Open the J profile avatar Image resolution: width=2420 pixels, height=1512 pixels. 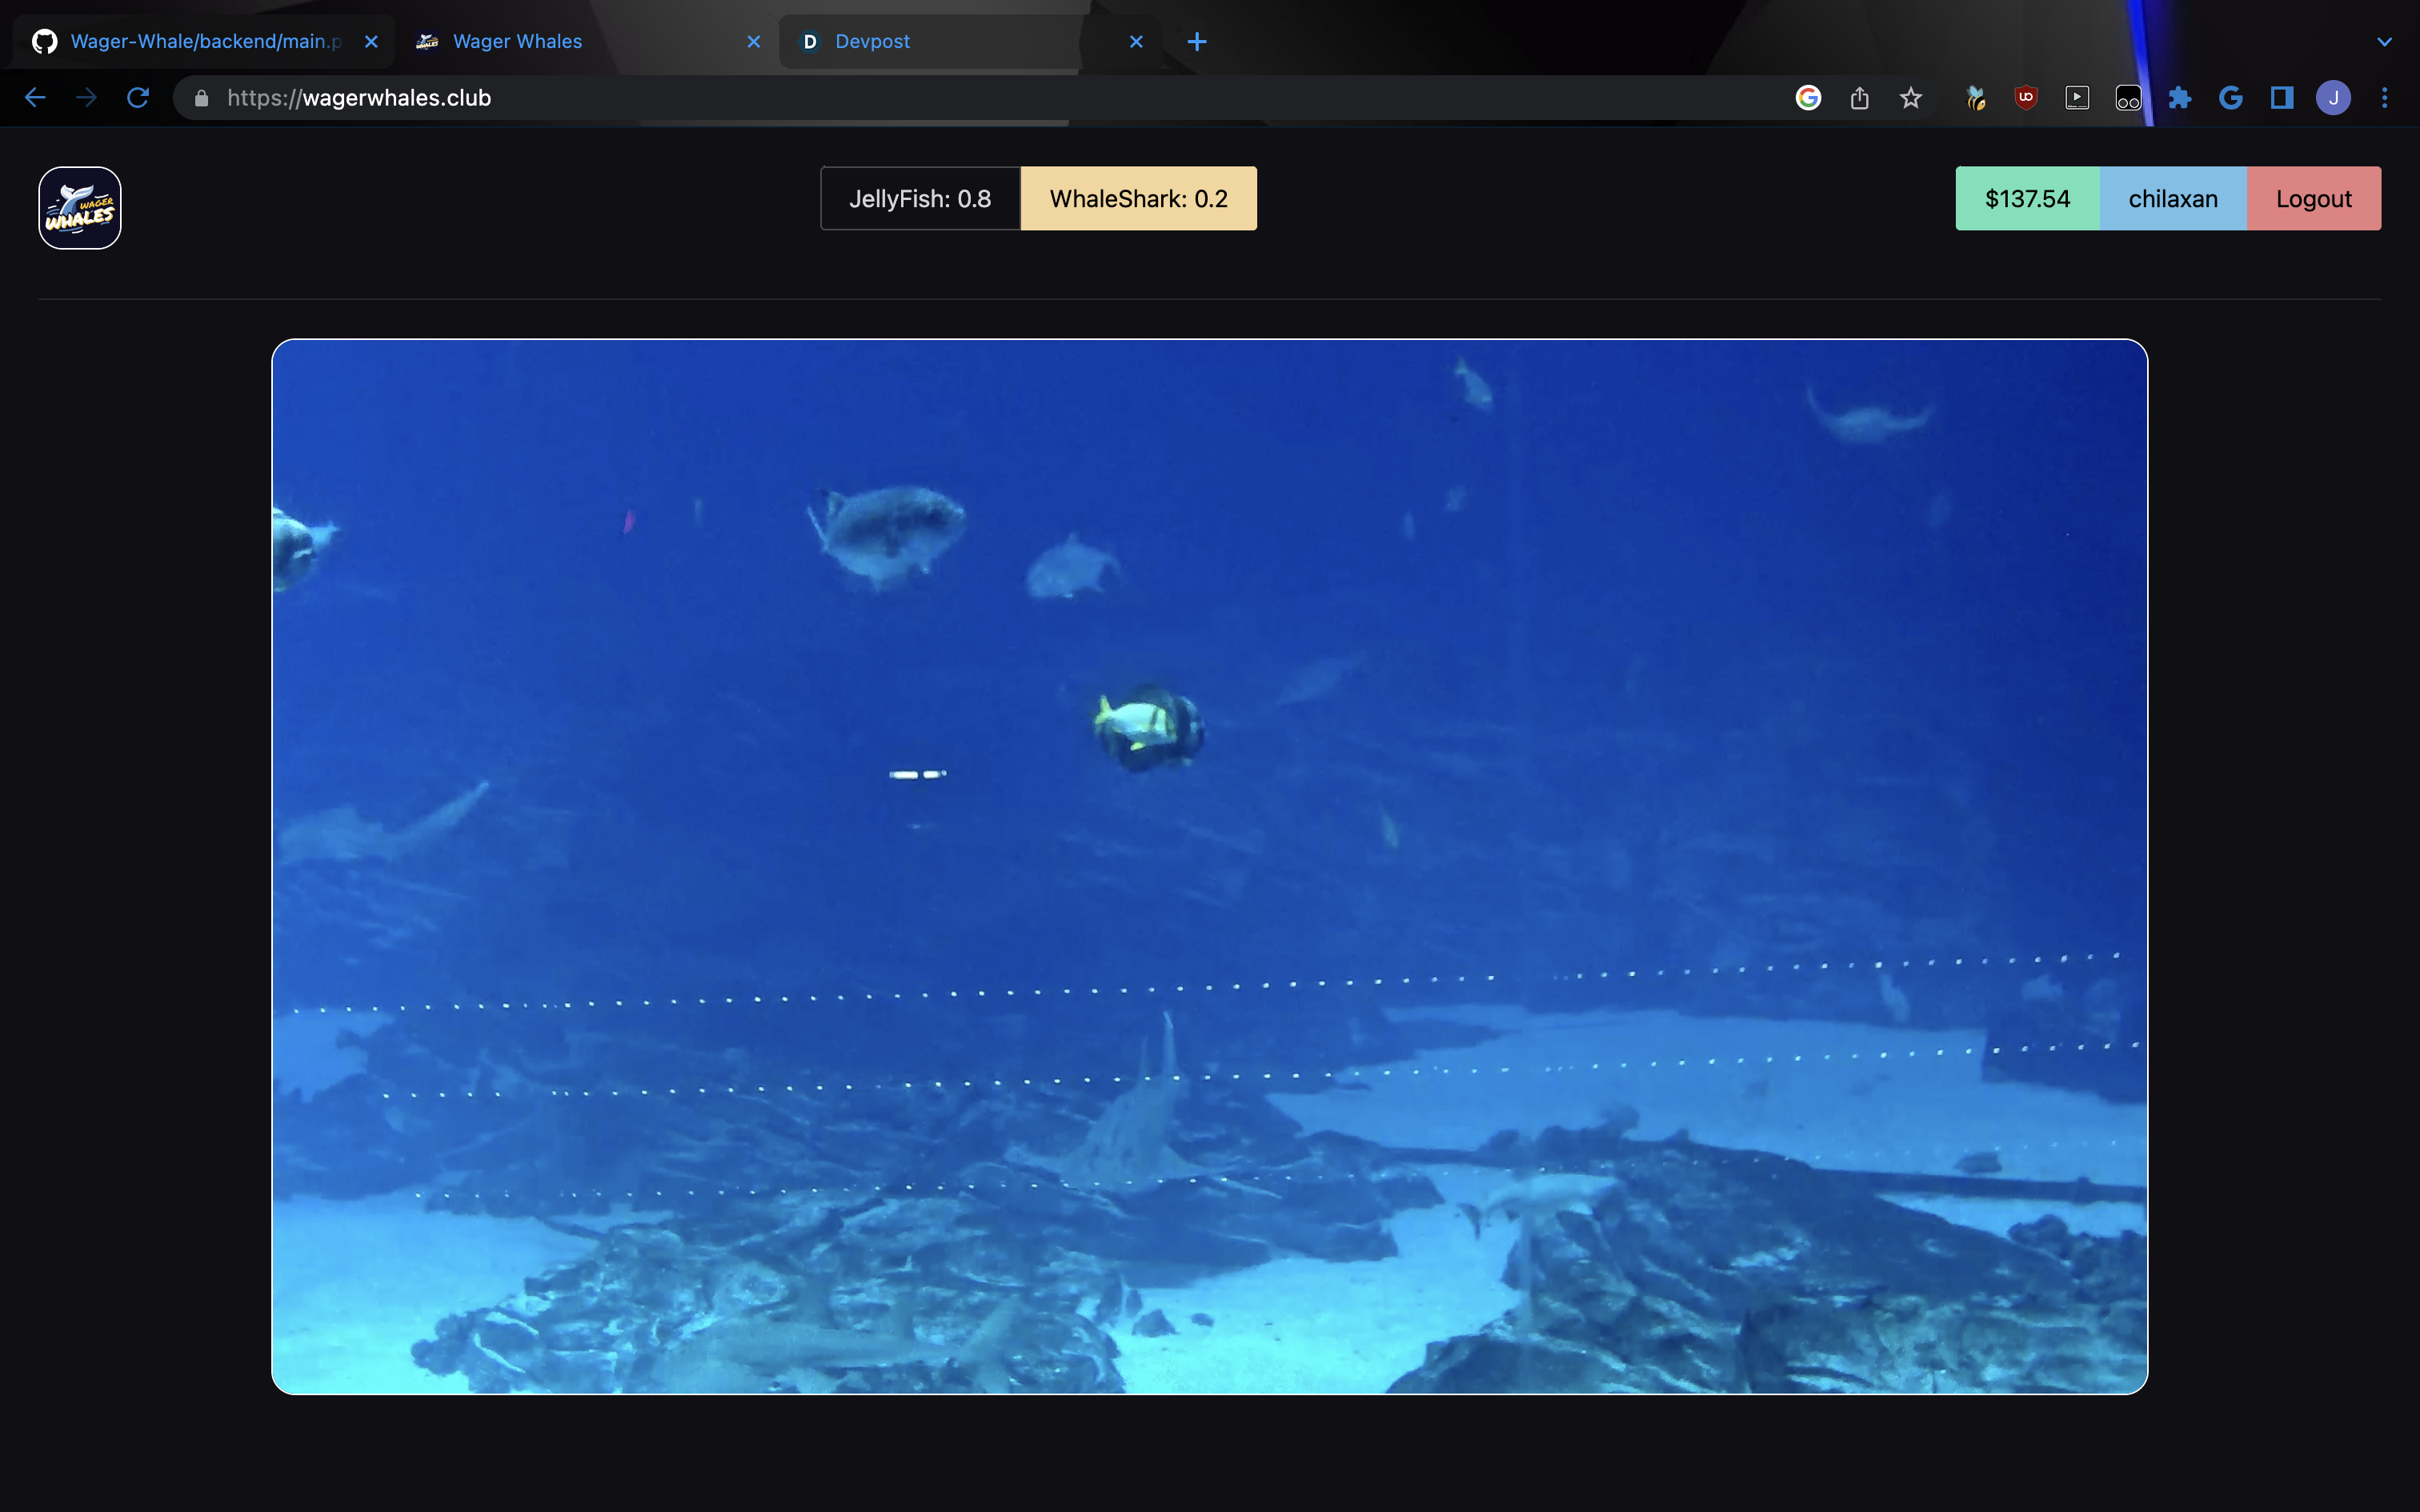pyautogui.click(x=2333, y=98)
